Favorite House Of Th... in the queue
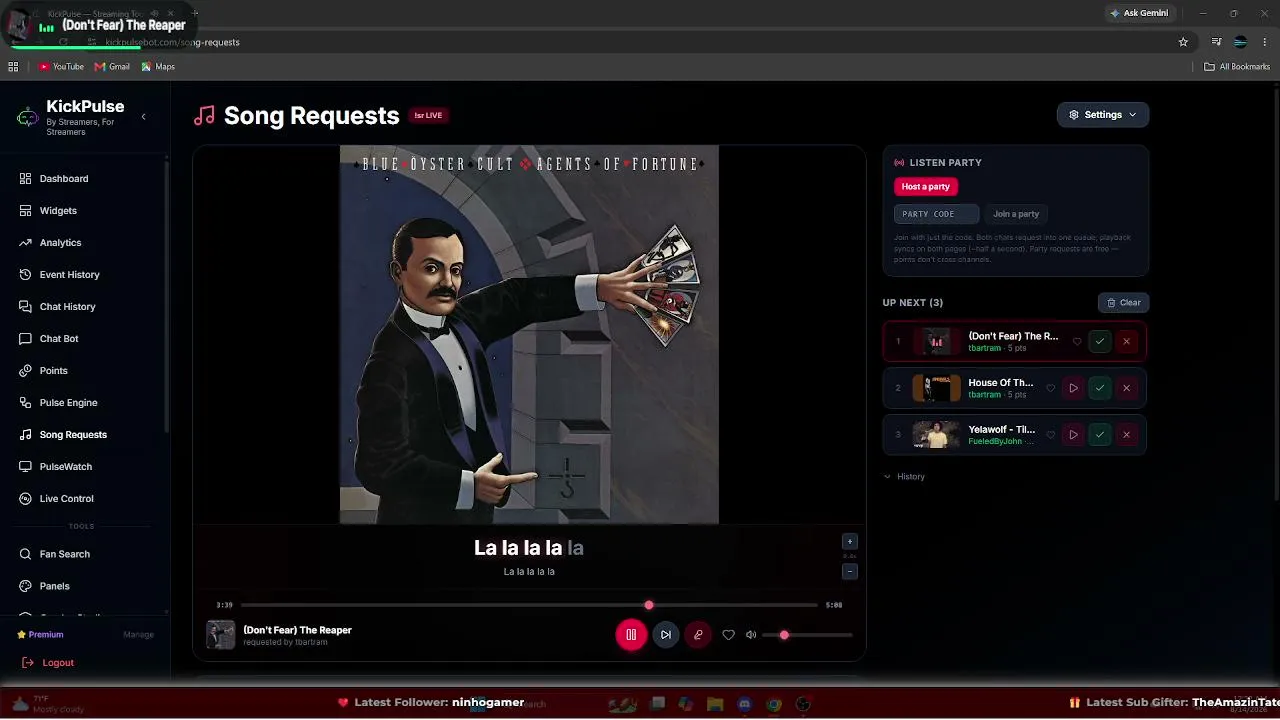Screen dimensions: 1280x720 click(1050, 388)
